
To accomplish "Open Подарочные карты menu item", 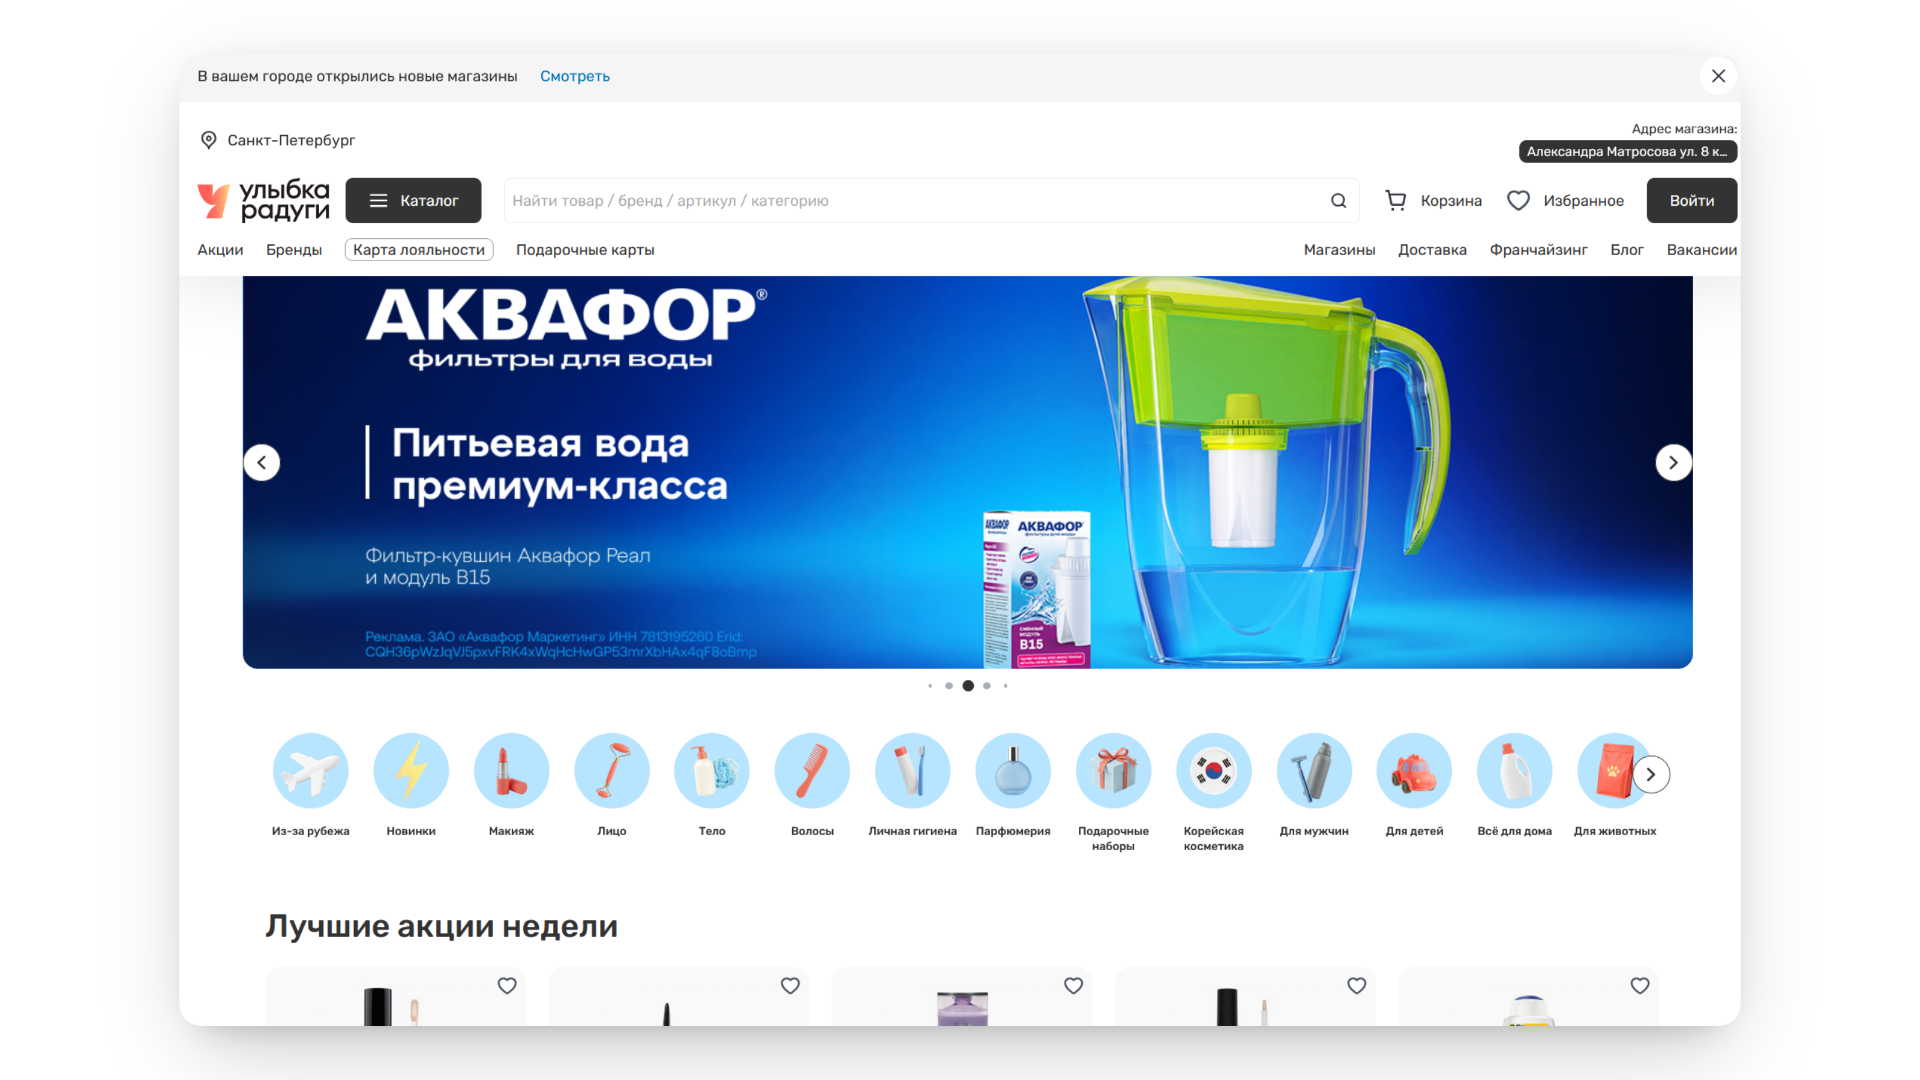I will [x=585, y=250].
